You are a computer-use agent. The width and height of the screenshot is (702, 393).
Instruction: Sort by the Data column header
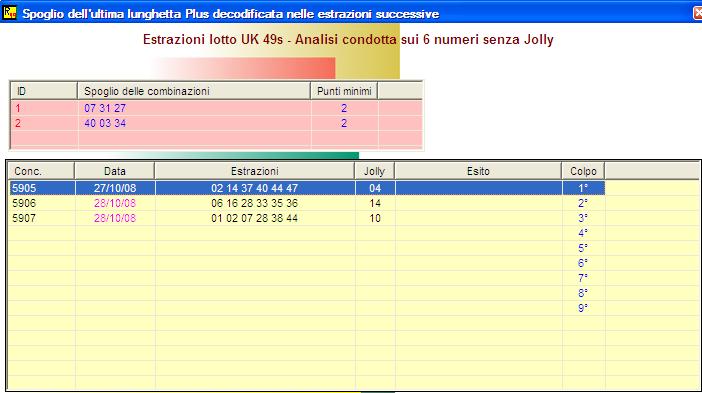point(115,171)
